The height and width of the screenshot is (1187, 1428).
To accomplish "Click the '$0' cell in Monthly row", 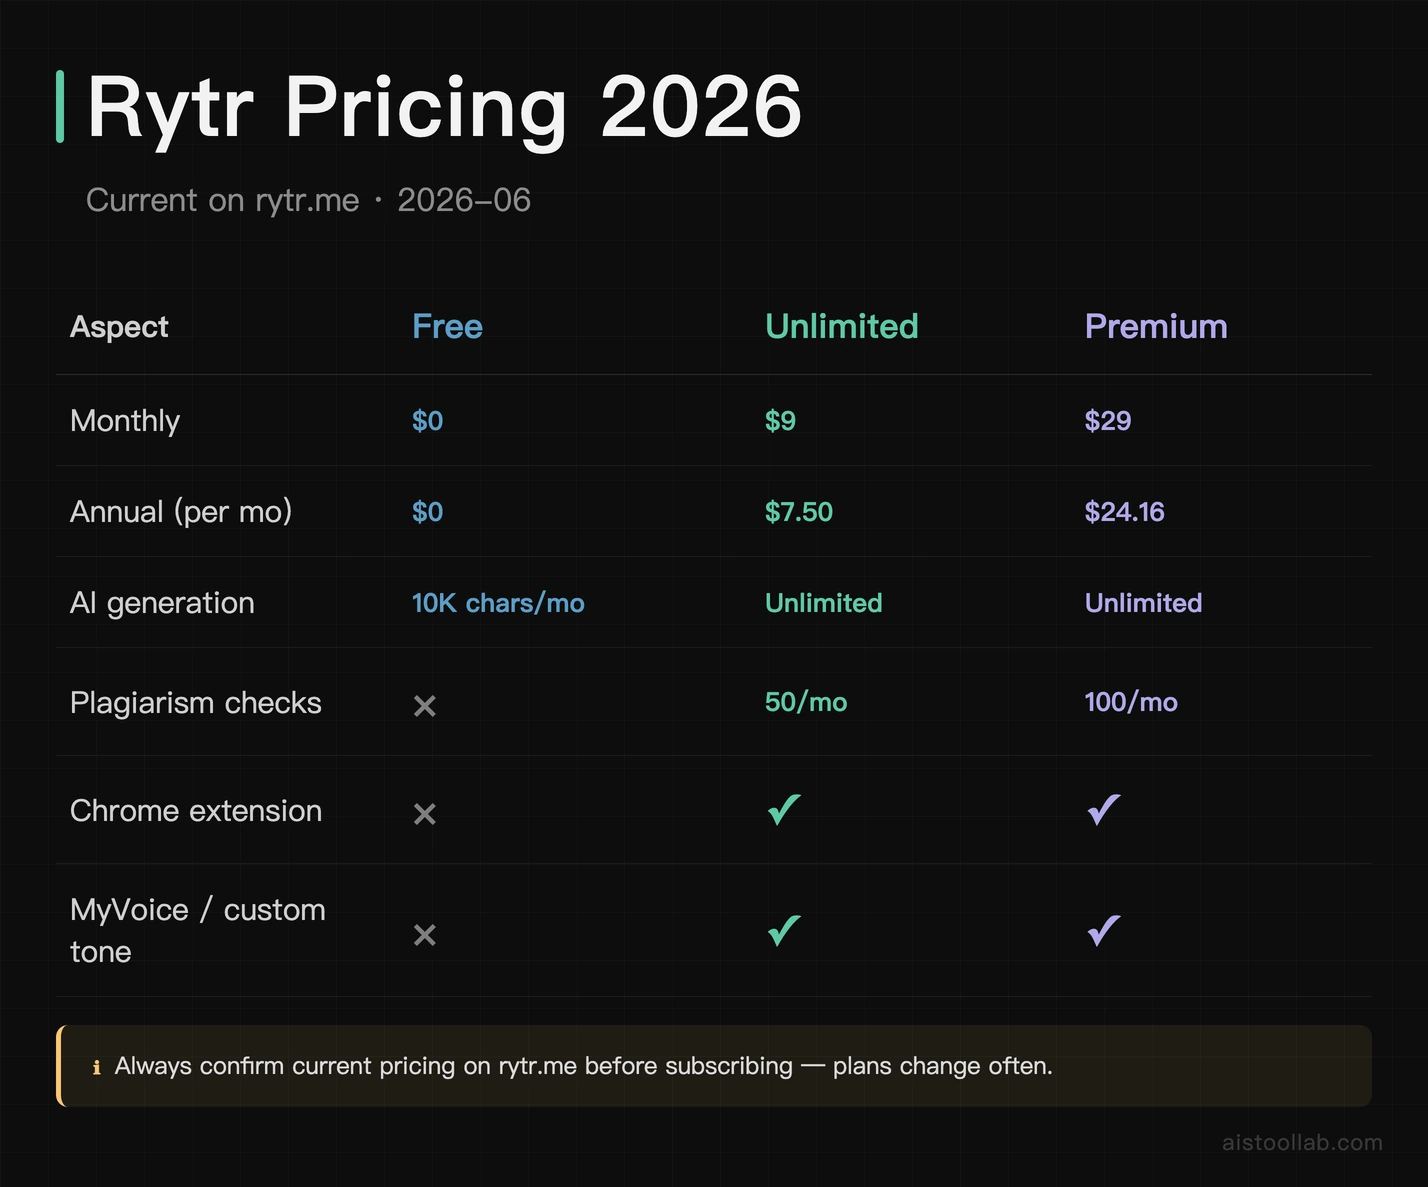I will (x=427, y=421).
